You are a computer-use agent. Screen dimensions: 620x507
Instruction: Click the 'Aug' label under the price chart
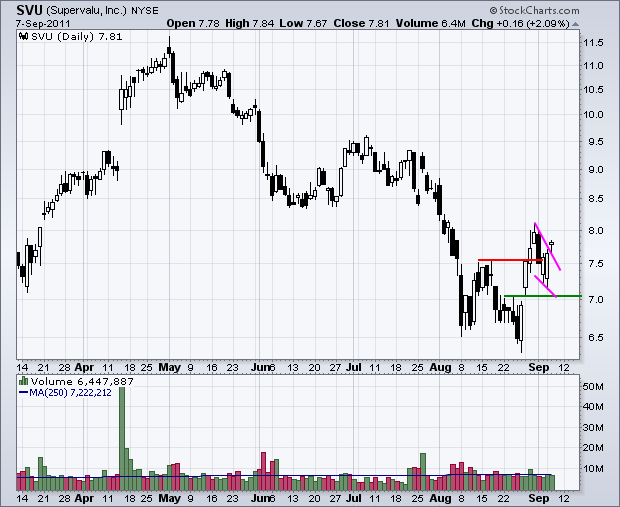(x=440, y=367)
